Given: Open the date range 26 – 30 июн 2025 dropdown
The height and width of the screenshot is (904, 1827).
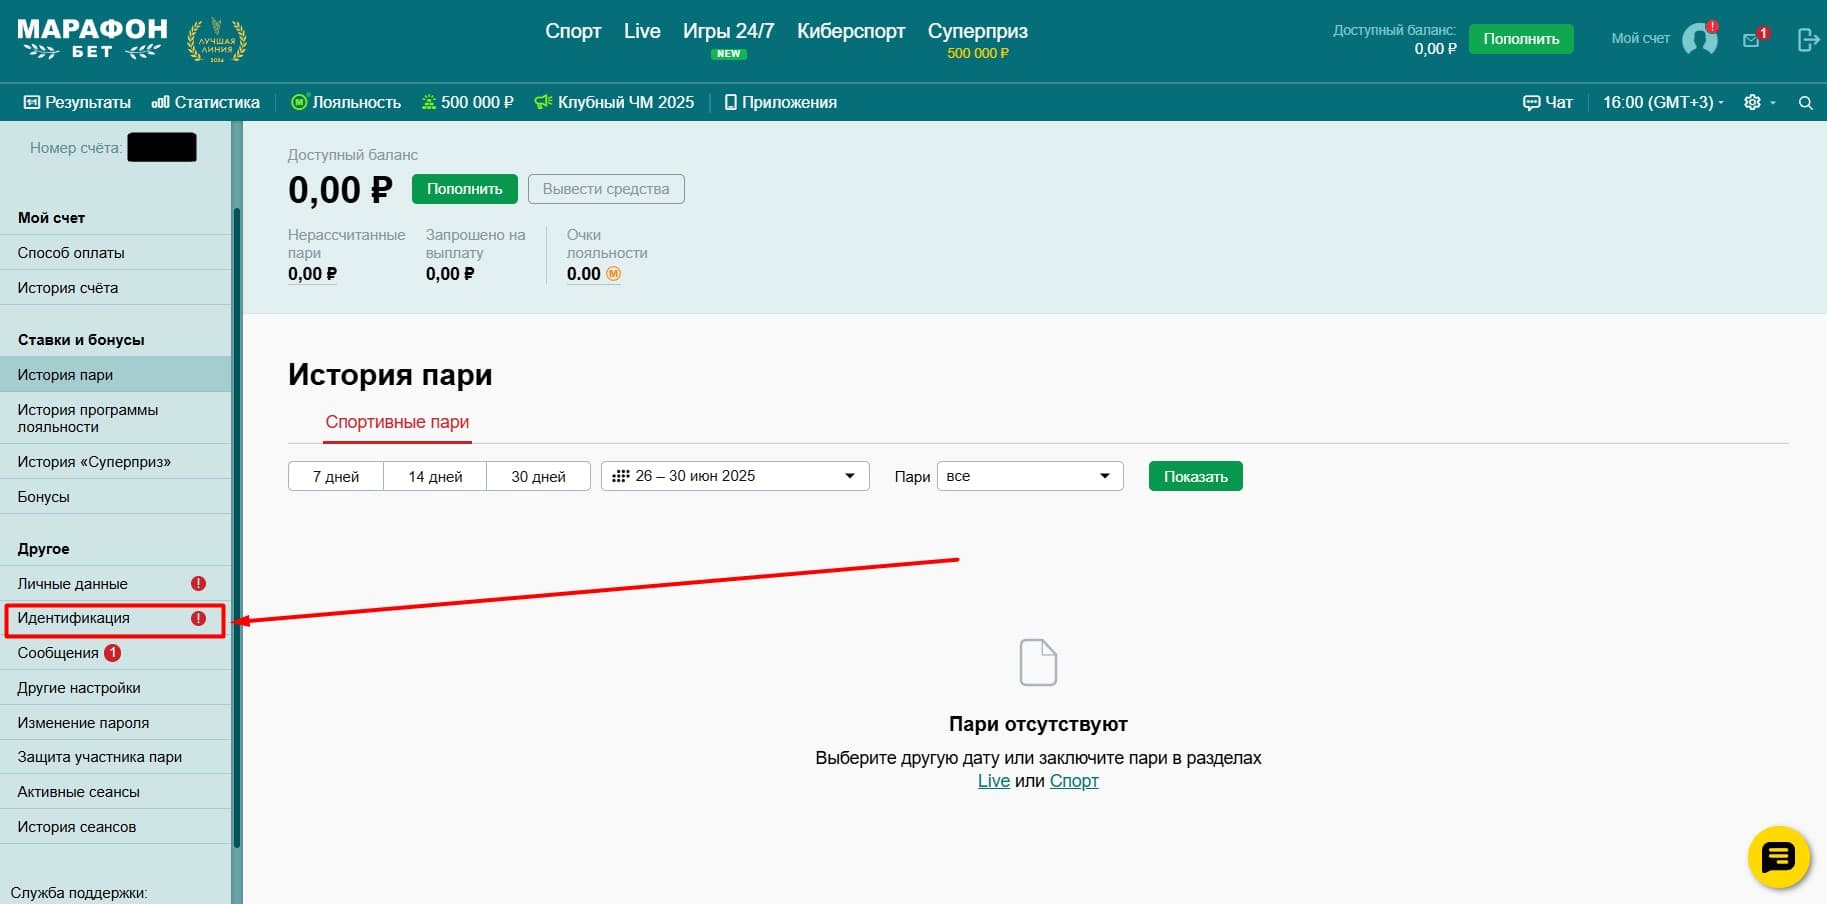Looking at the screenshot, I should tap(735, 476).
